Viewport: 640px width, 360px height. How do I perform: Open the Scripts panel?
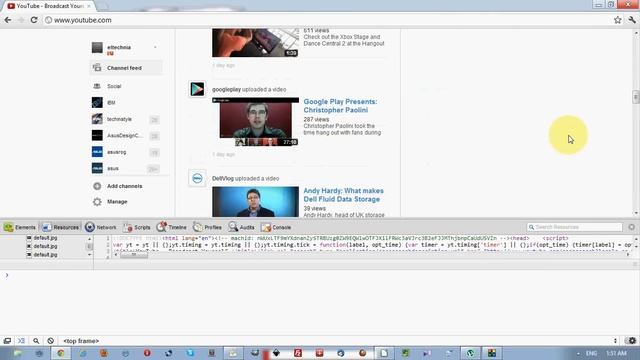click(137, 227)
